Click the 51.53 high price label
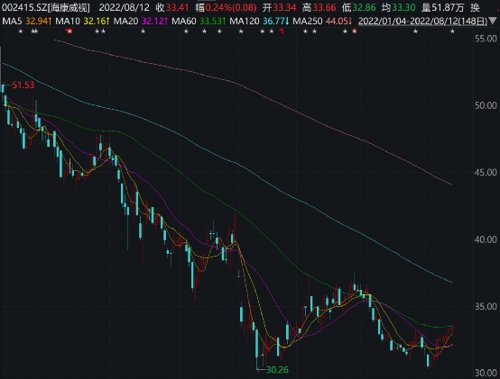The height and width of the screenshot is (379, 500). point(23,85)
